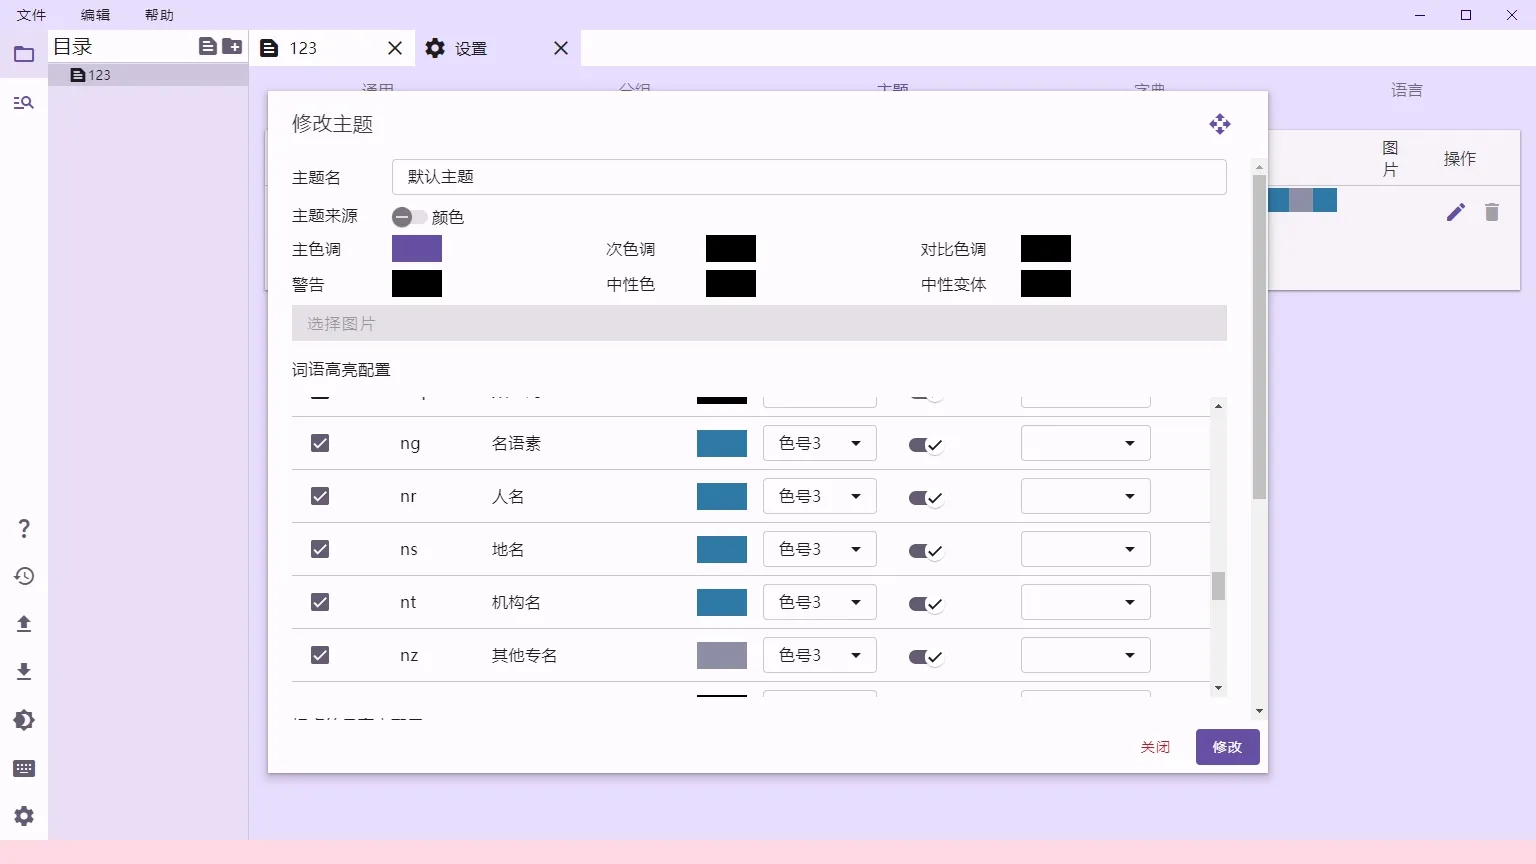Image resolution: width=1536 pixels, height=864 pixels.
Task: Open 色号3 dropdown in nt row
Action: point(820,602)
